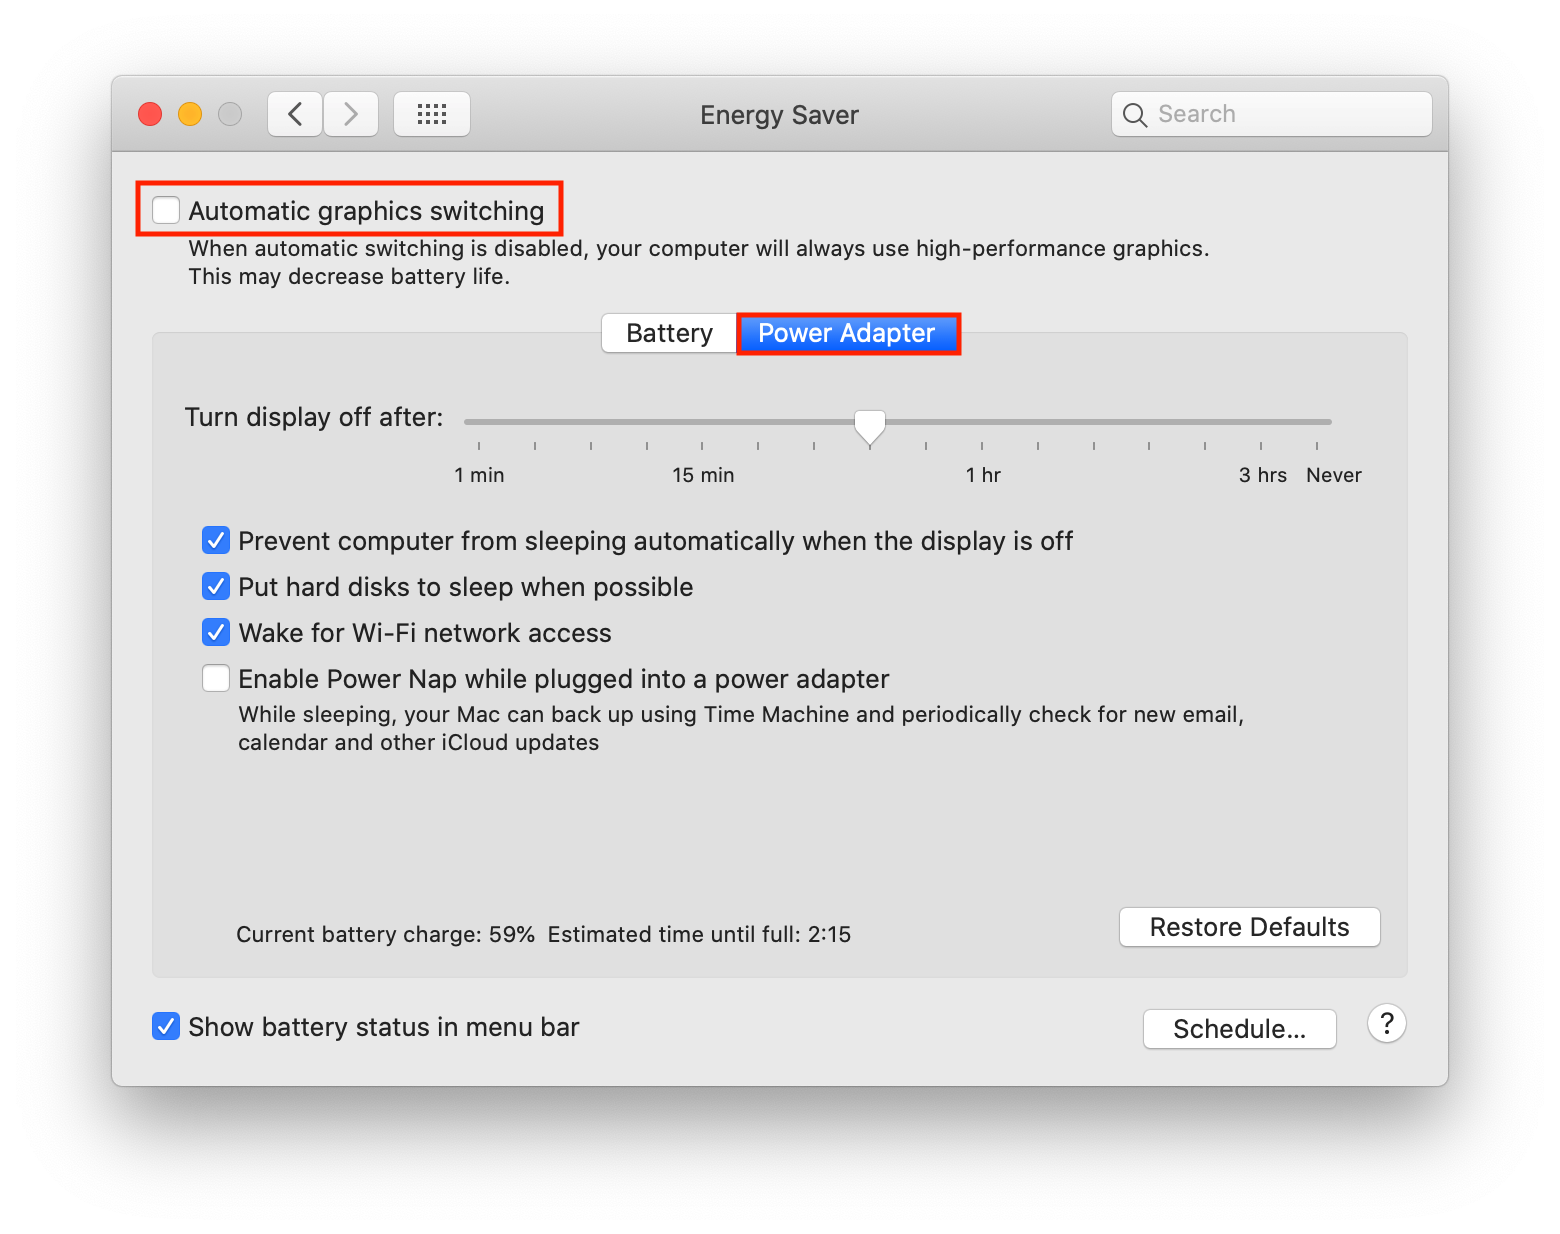Viewport: 1560px width, 1234px height.
Task: Uncheck Show battery status in menu bar
Action: [166, 1026]
